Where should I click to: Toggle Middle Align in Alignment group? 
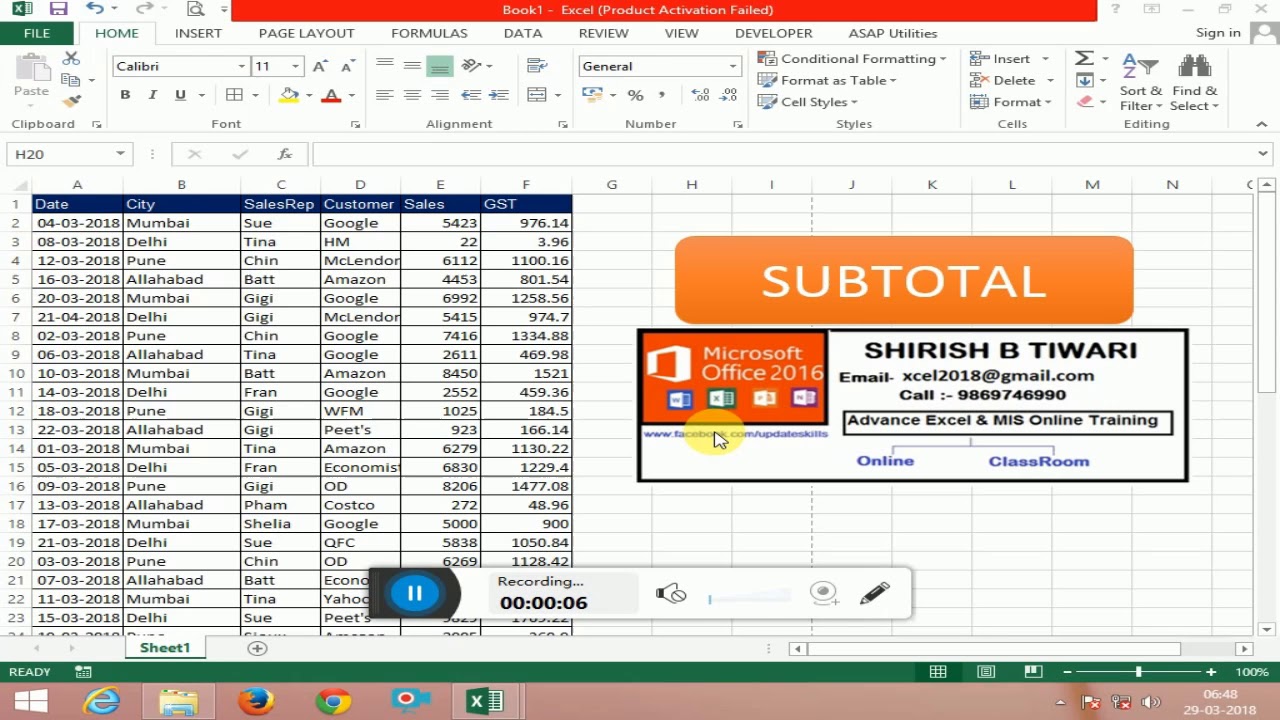[412, 66]
